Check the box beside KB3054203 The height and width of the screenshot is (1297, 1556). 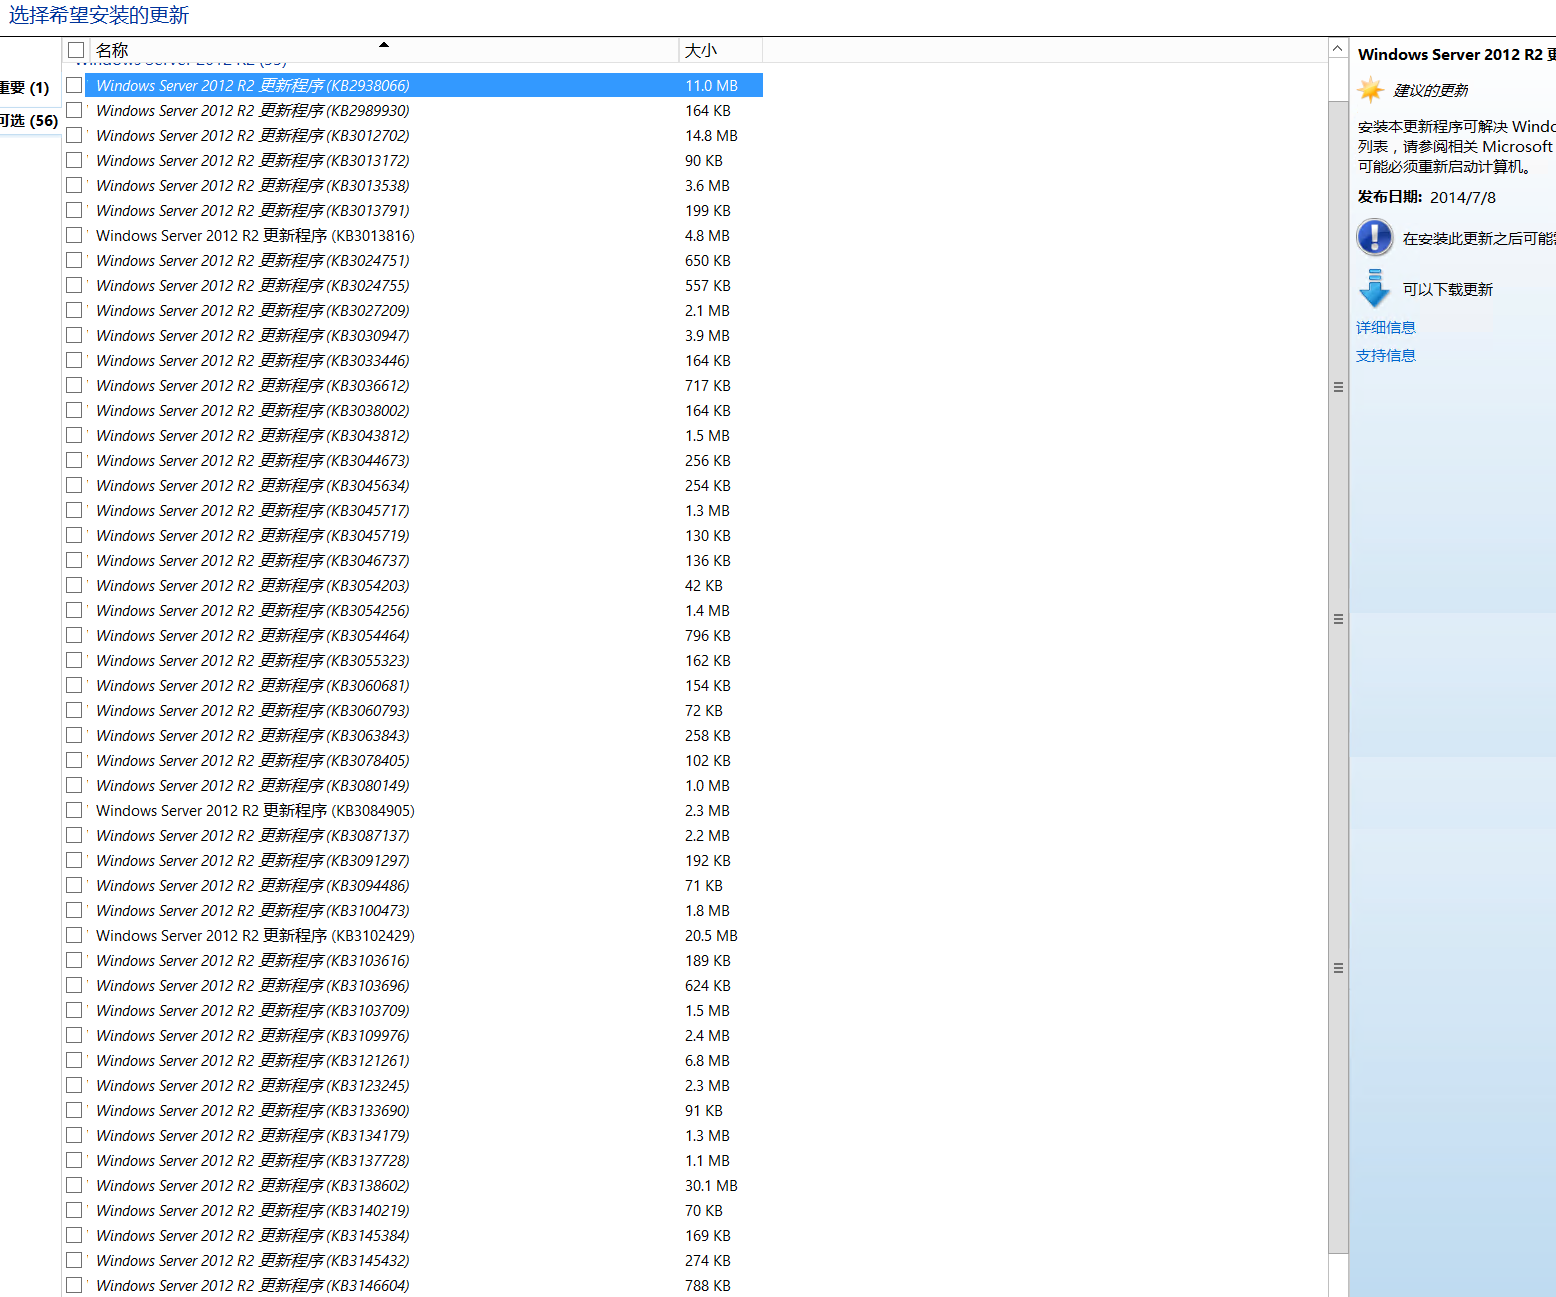pos(74,585)
